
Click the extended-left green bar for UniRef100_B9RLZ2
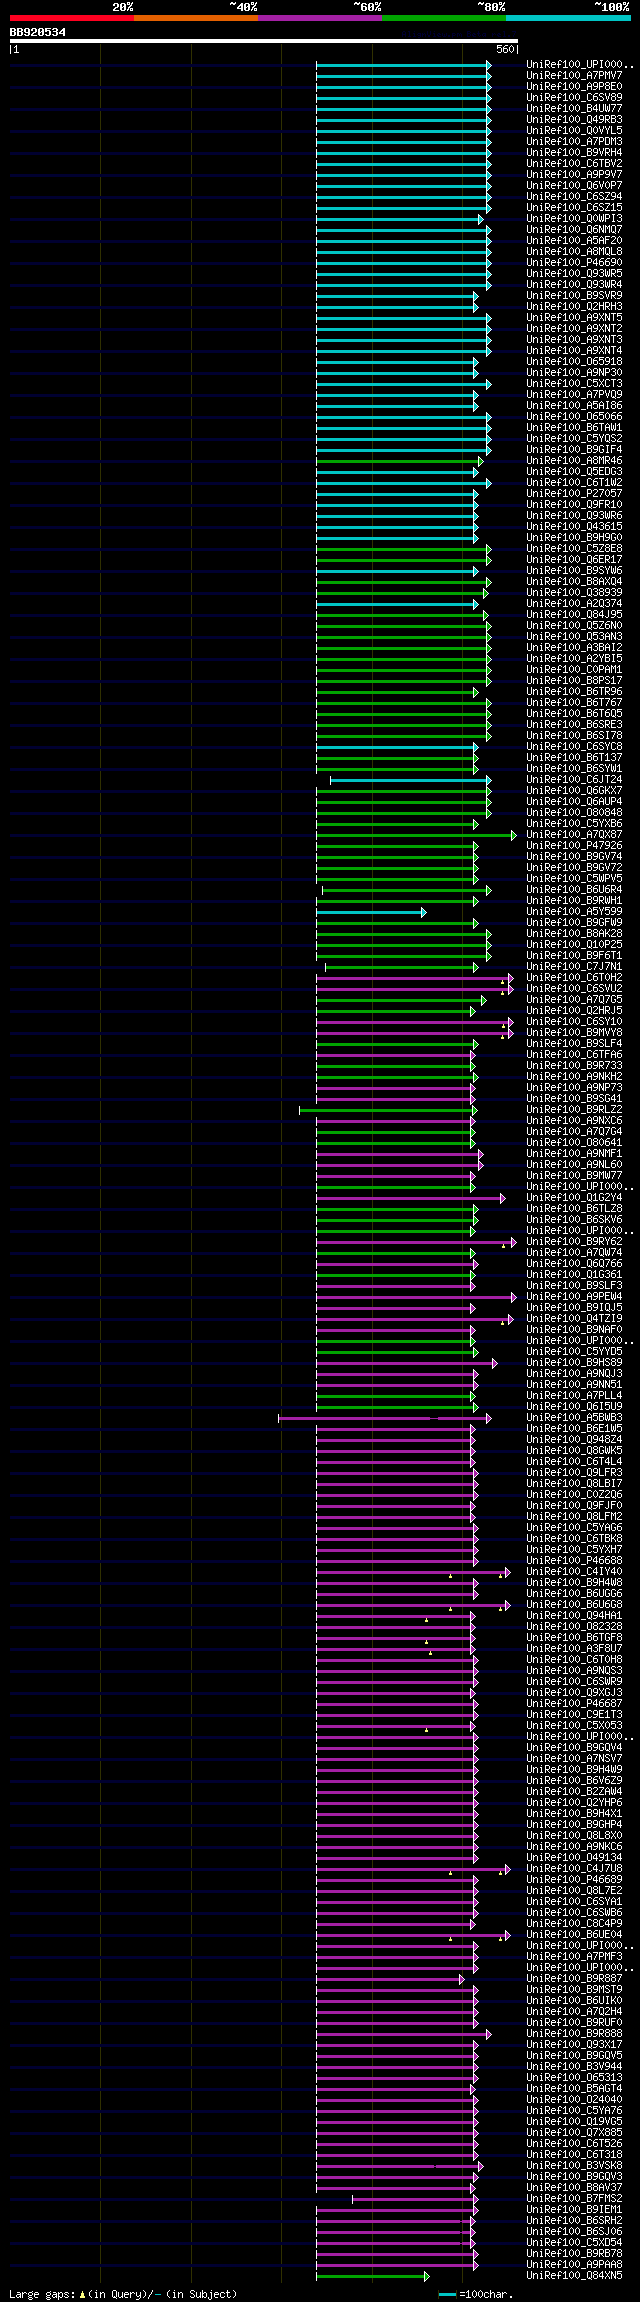pyautogui.click(x=388, y=1110)
